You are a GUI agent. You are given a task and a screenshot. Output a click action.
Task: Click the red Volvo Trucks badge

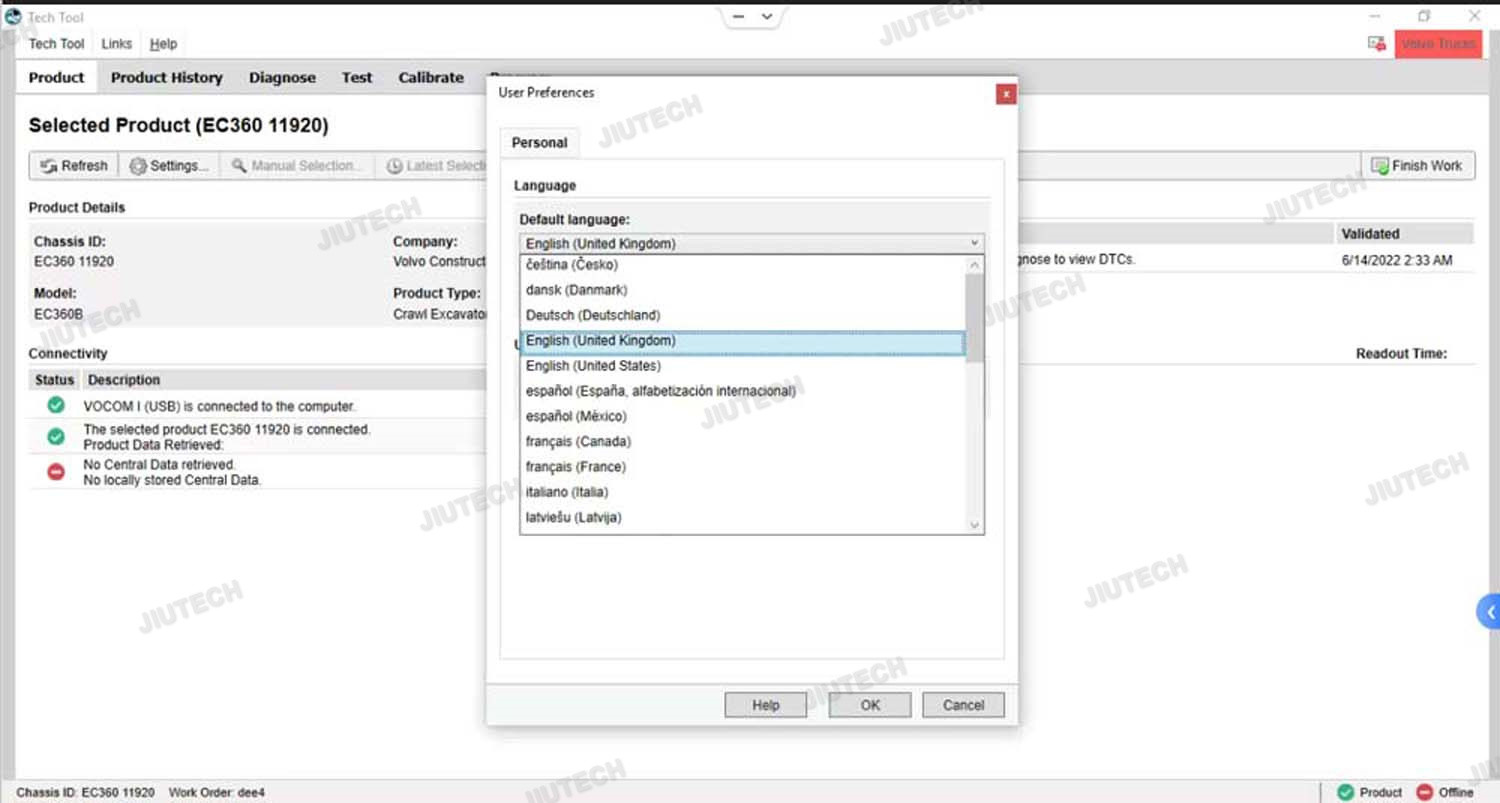(1437, 44)
